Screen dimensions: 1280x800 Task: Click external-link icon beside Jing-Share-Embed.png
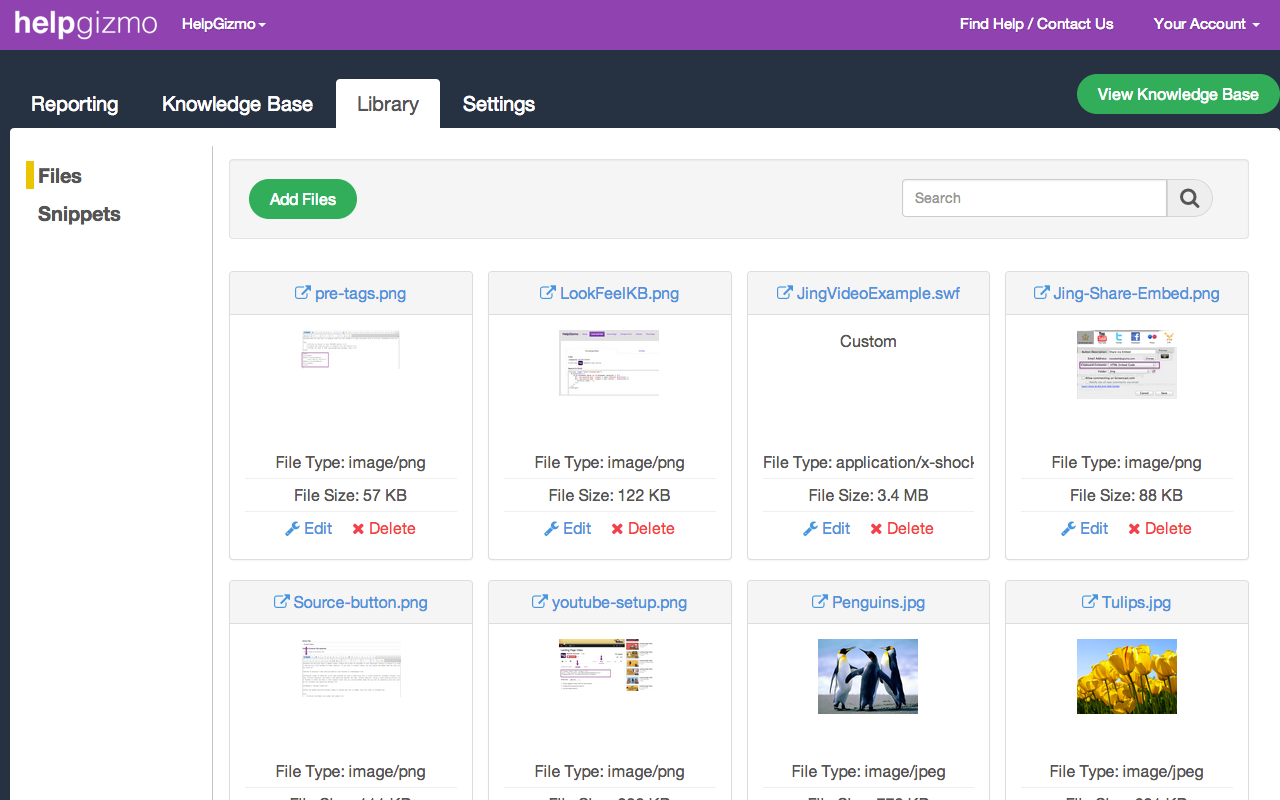[x=1041, y=293]
